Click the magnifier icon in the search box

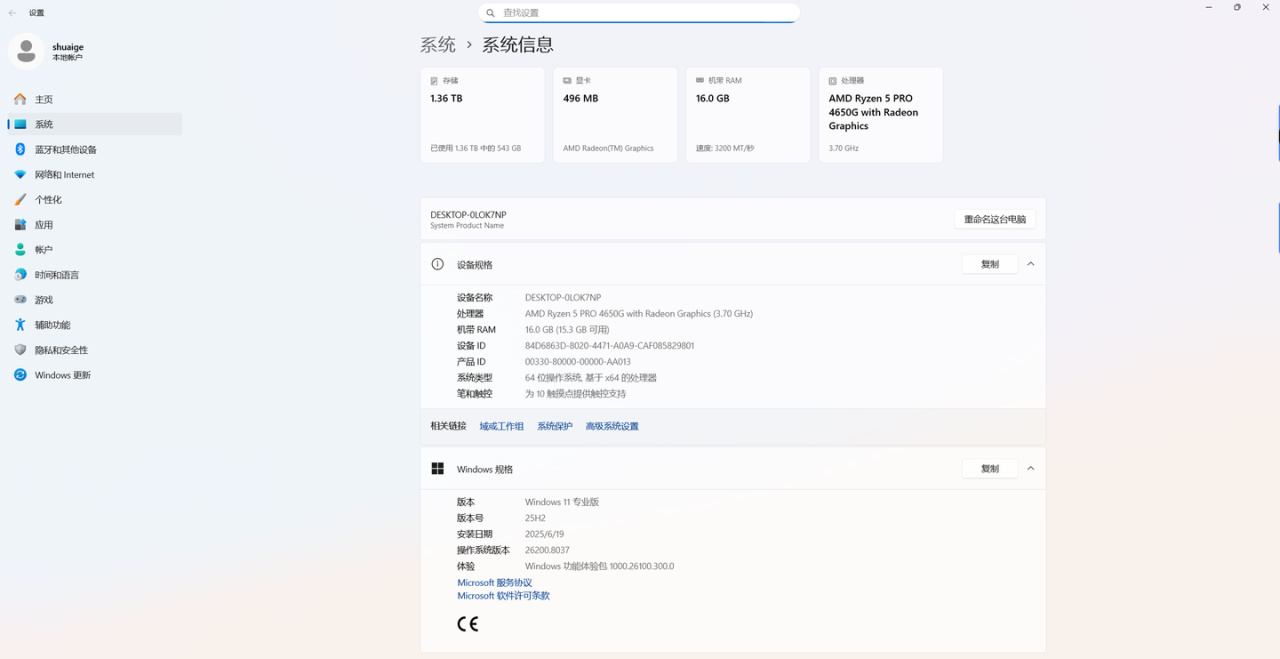[x=490, y=13]
